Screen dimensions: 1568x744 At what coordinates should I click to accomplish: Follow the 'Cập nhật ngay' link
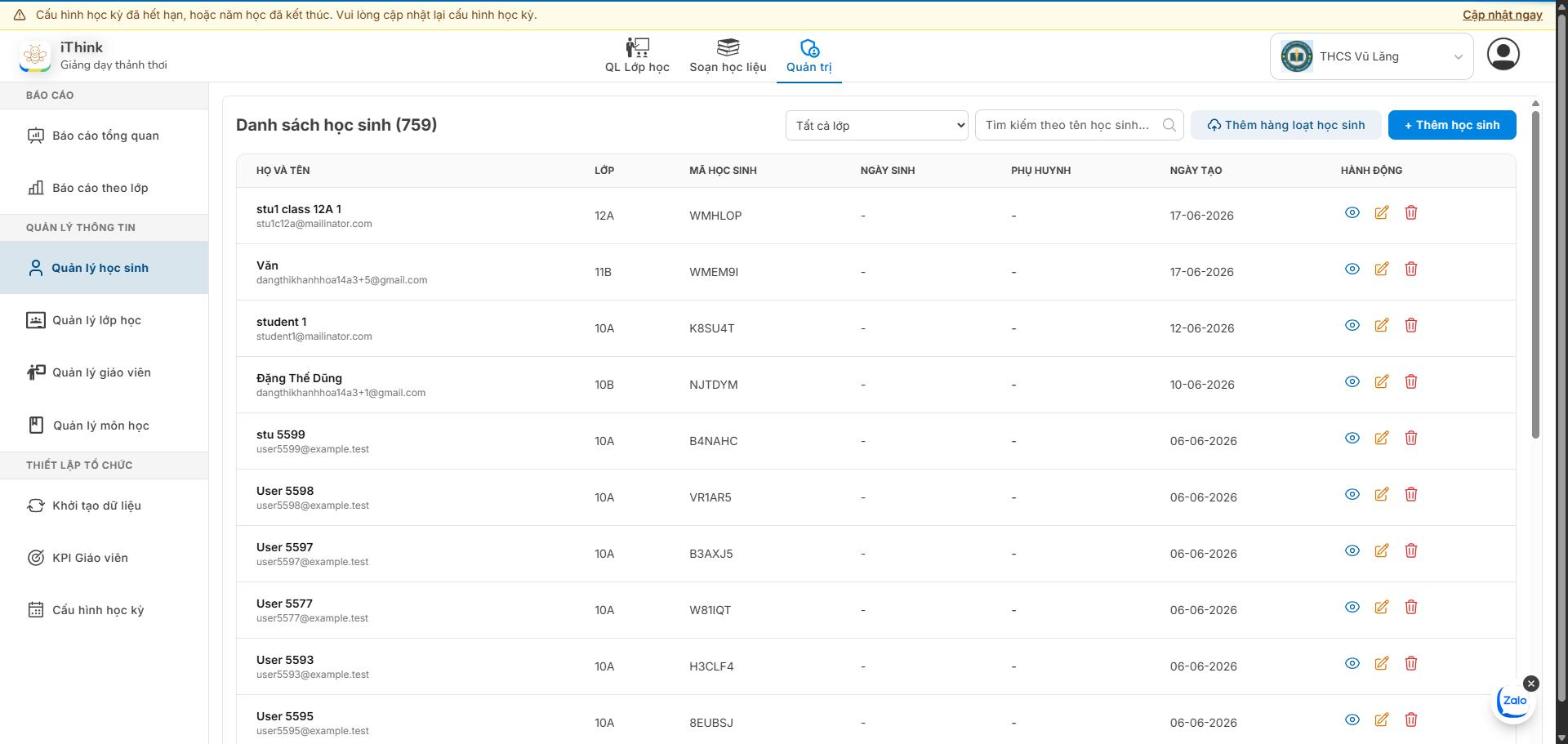[x=1502, y=15]
